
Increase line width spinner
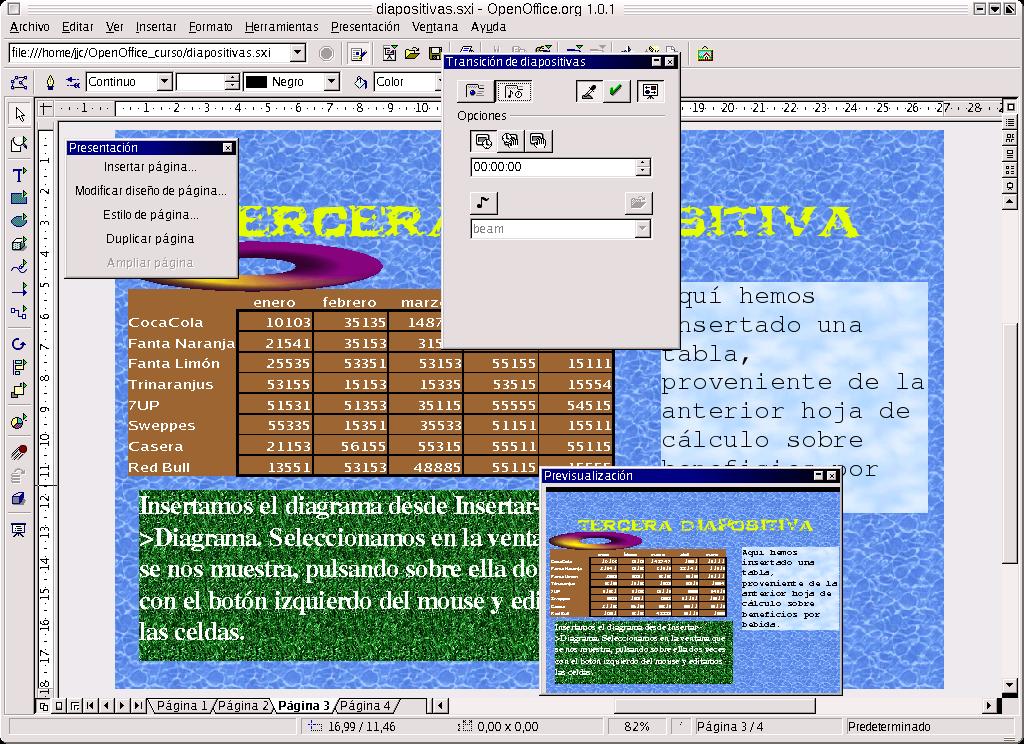[232, 77]
